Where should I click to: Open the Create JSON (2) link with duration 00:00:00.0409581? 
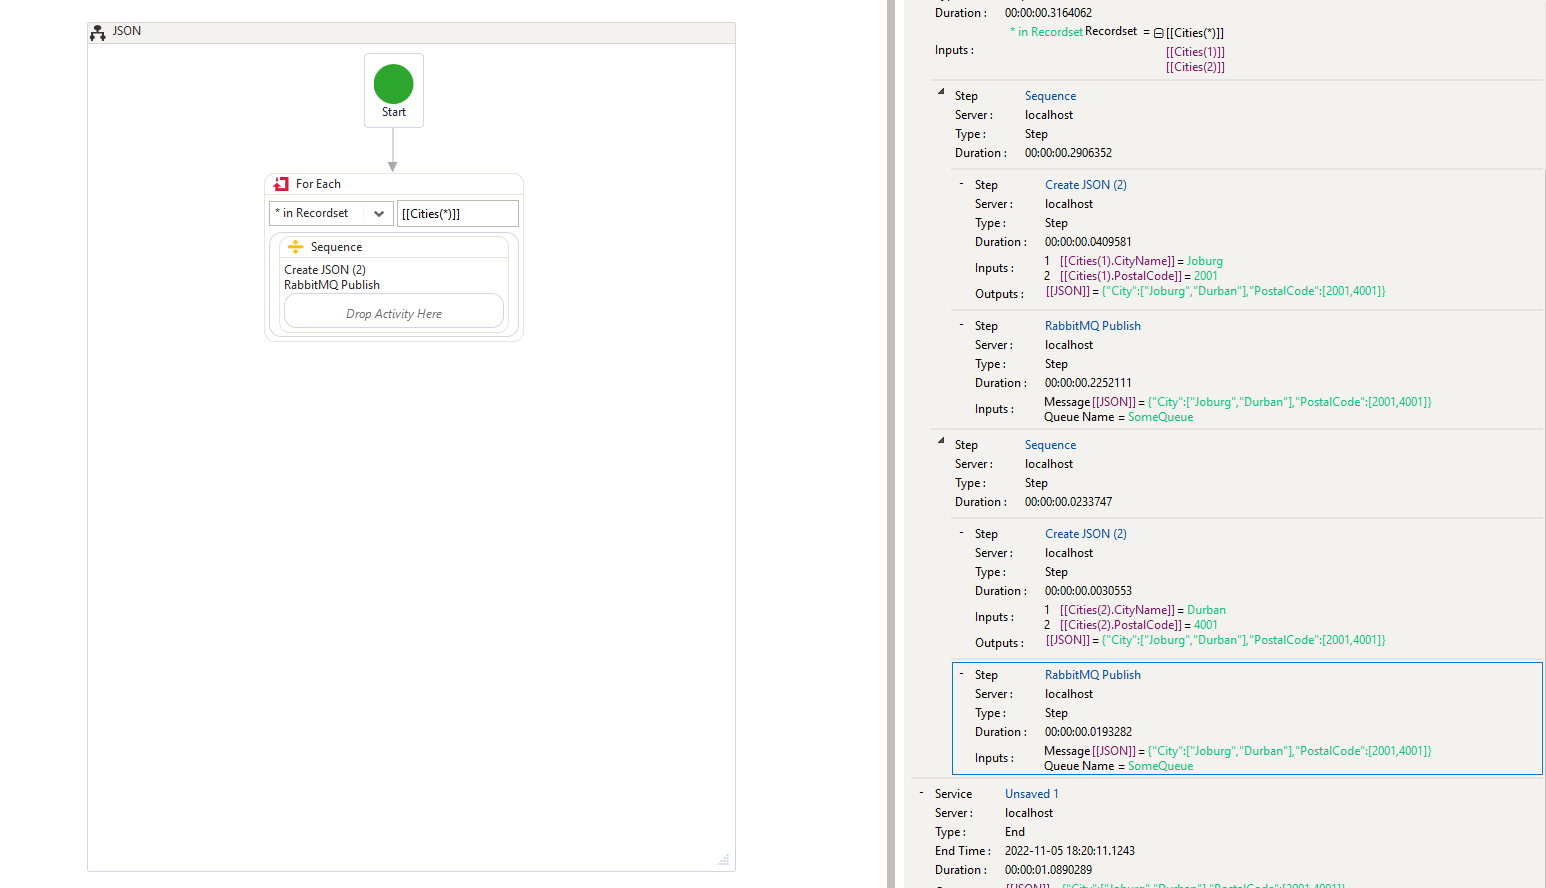1086,185
